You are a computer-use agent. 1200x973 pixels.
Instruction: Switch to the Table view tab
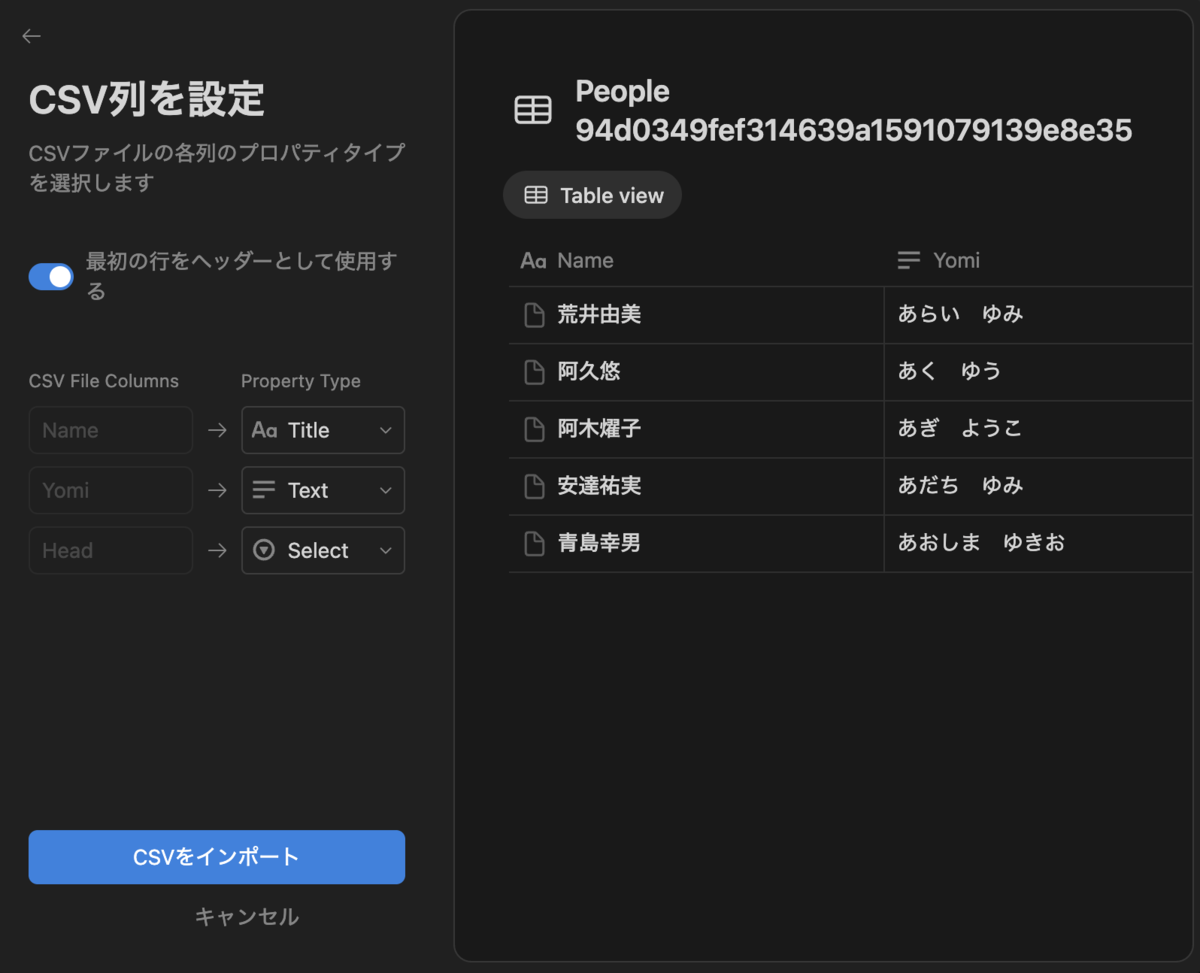pos(592,195)
